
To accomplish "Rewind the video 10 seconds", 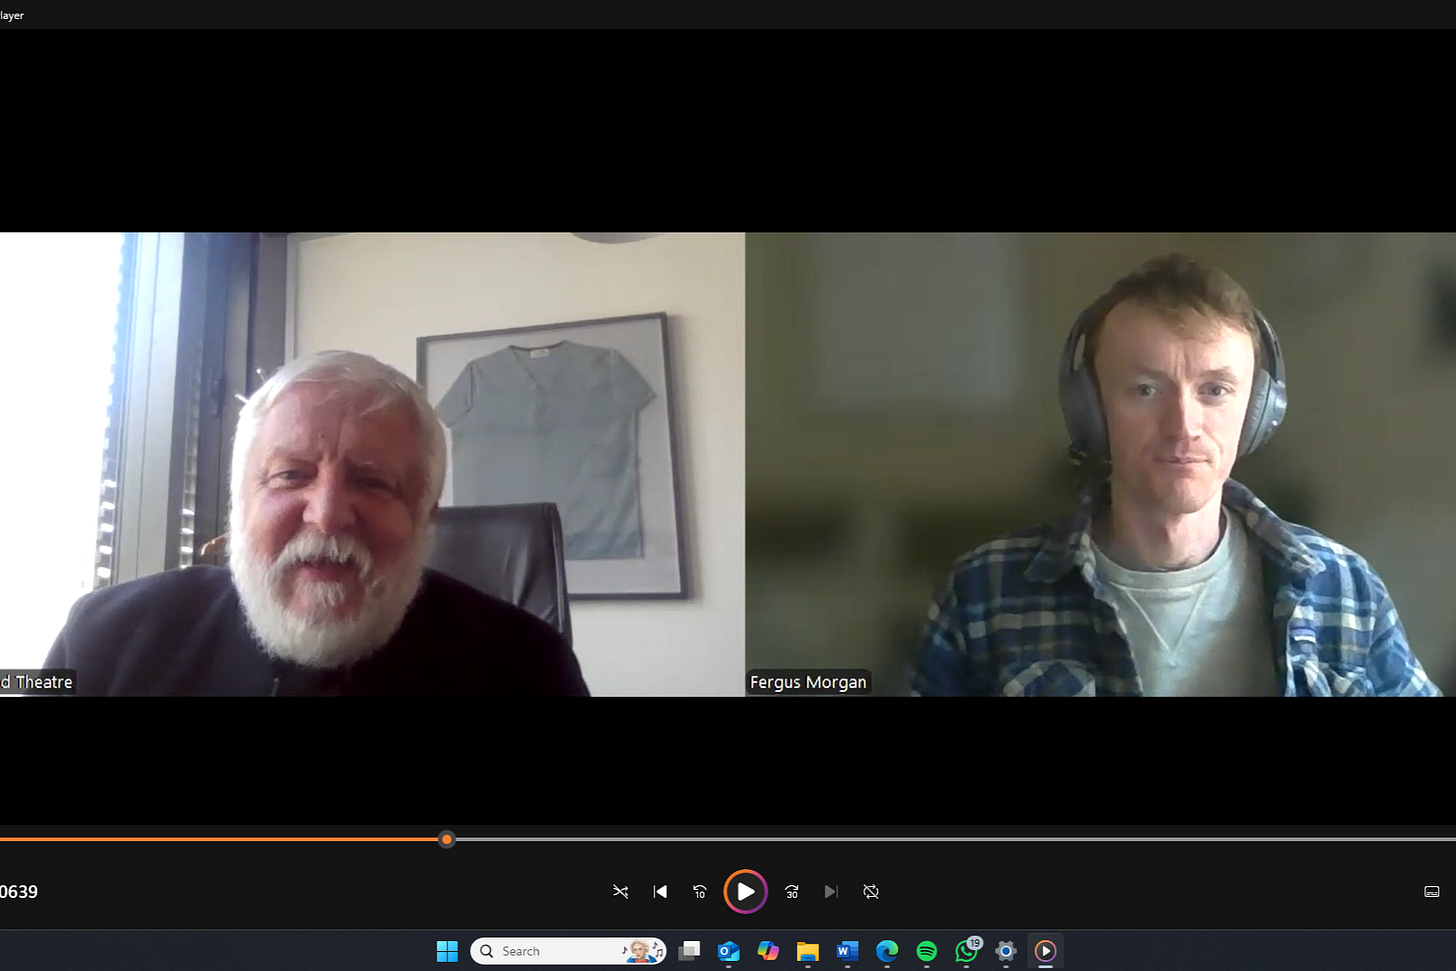I will 700,891.
